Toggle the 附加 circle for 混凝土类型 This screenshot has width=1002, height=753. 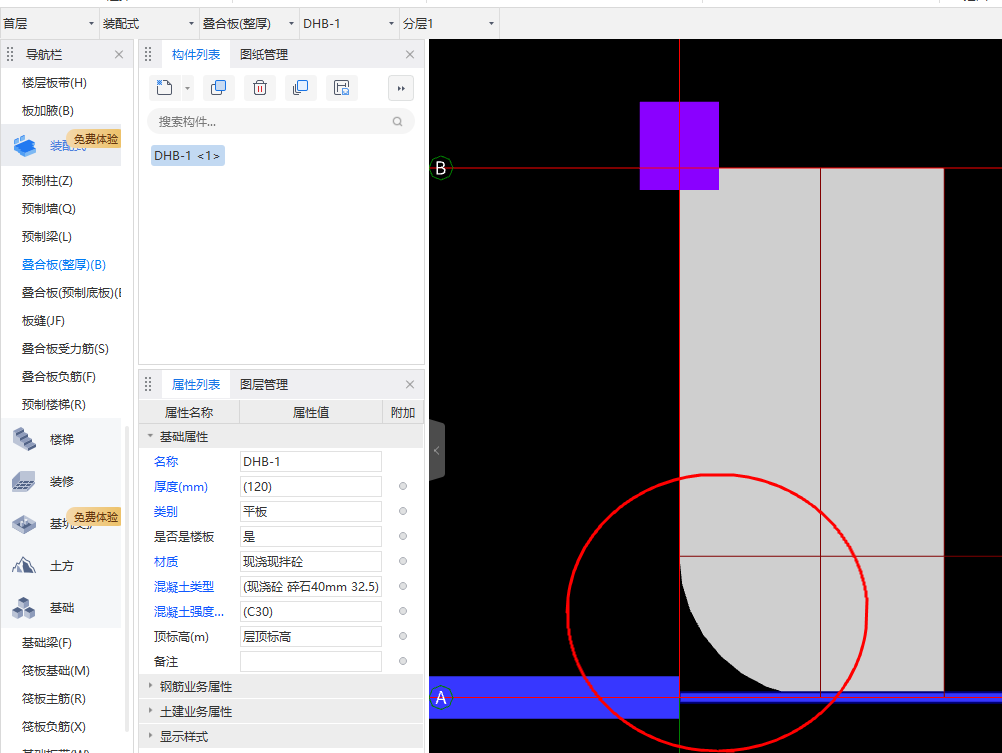[x=403, y=586]
